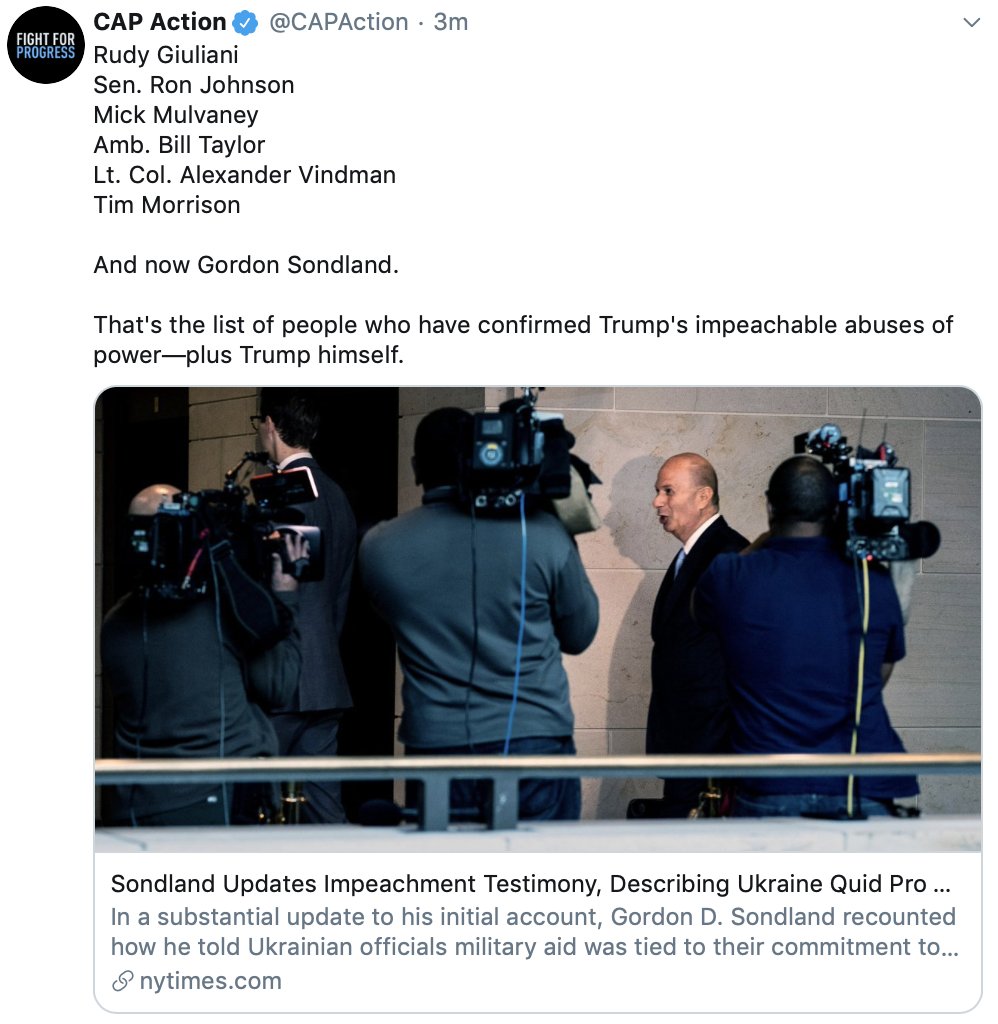Open the article photo with camera crews
The image size is (998, 1024).
point(538,619)
